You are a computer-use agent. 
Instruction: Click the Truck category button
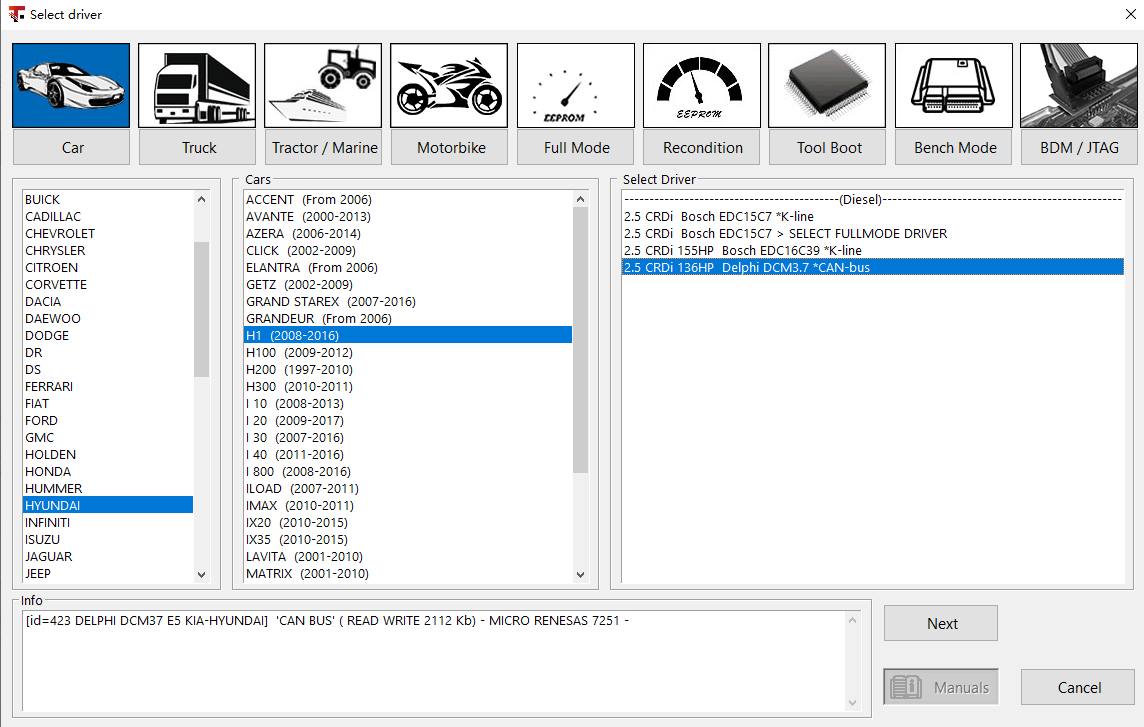[x=198, y=147]
